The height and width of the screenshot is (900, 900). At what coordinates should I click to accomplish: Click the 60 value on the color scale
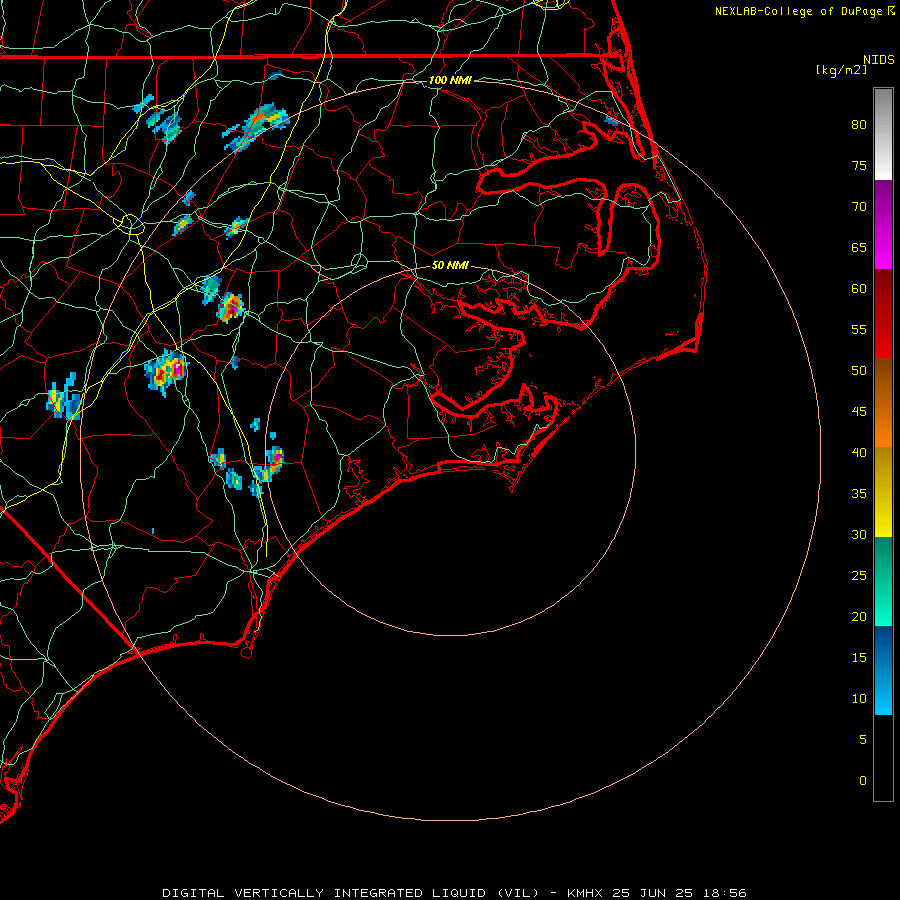(859, 289)
